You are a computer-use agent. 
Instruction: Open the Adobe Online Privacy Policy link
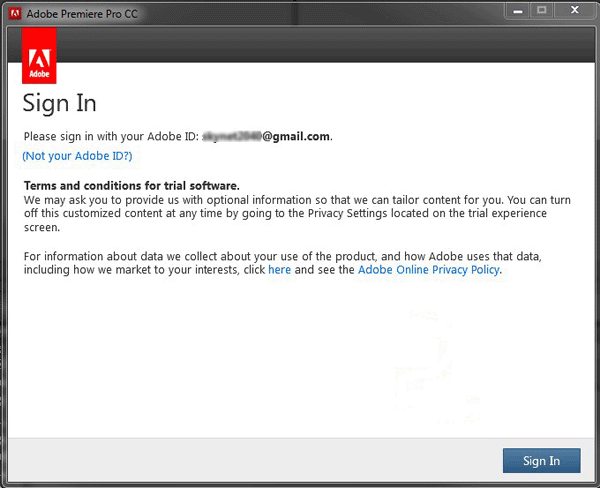tap(429, 270)
